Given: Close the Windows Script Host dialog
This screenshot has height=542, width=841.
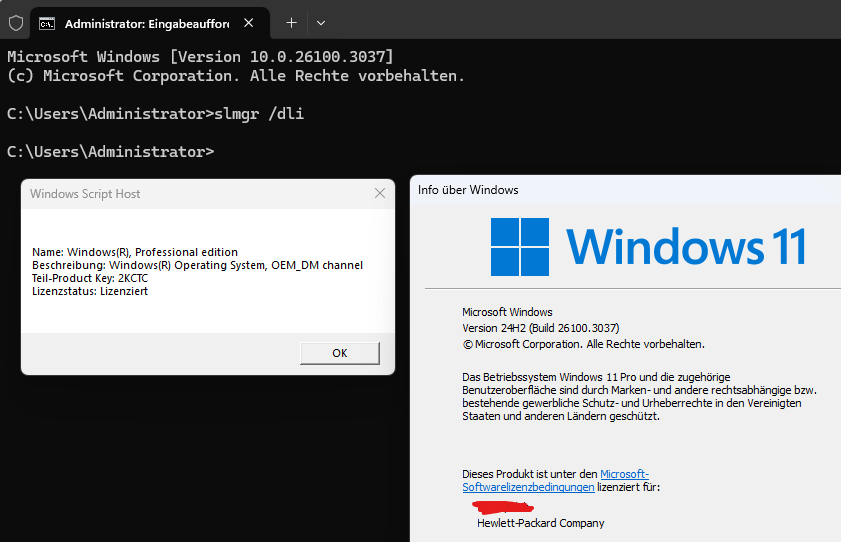Looking at the screenshot, I should [380, 194].
